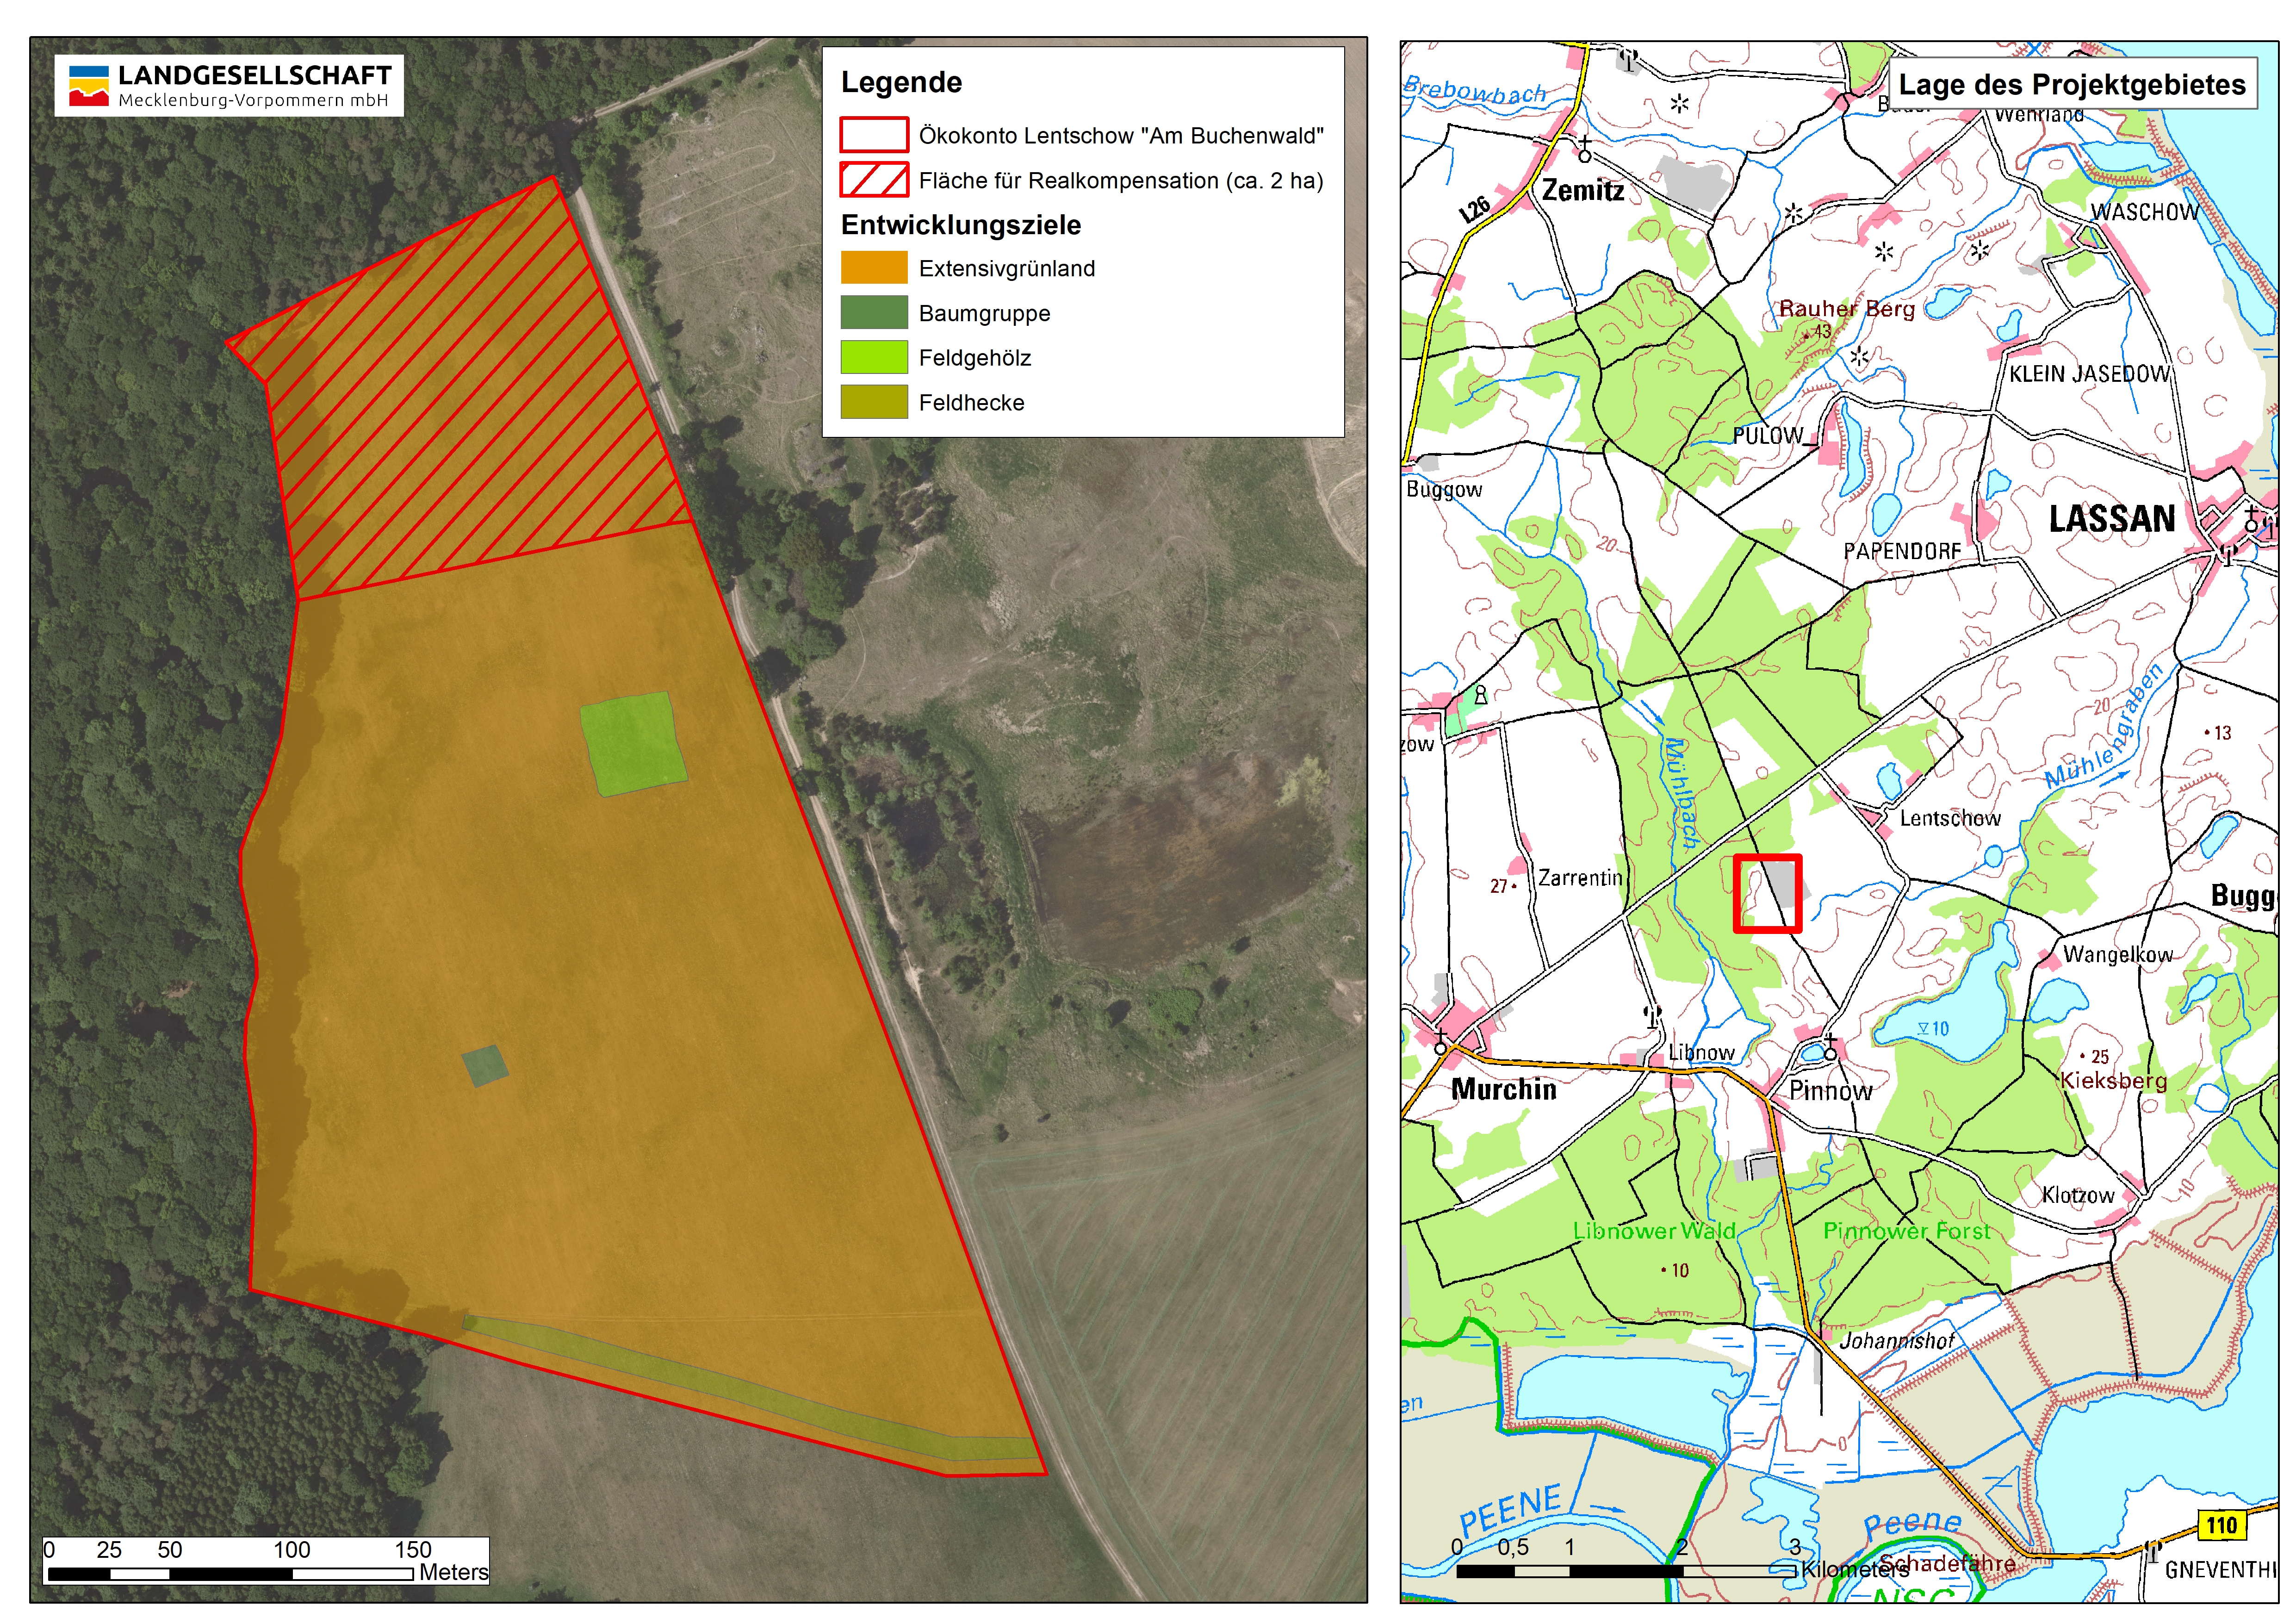This screenshot has width=2296, height=1624.
Task: Click the 'Zarrentin' place label
Action: click(x=1580, y=878)
